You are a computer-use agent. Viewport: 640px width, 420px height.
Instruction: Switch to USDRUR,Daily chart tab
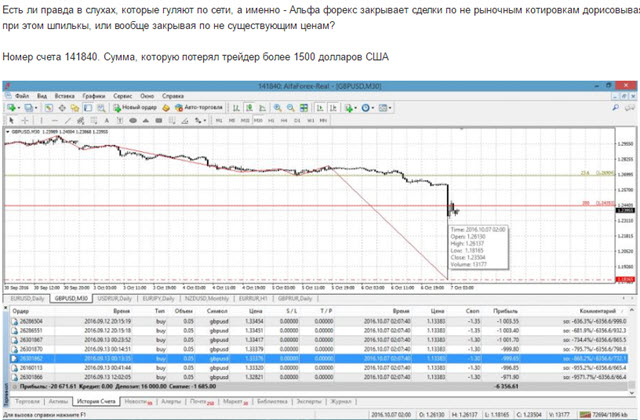tap(116, 298)
